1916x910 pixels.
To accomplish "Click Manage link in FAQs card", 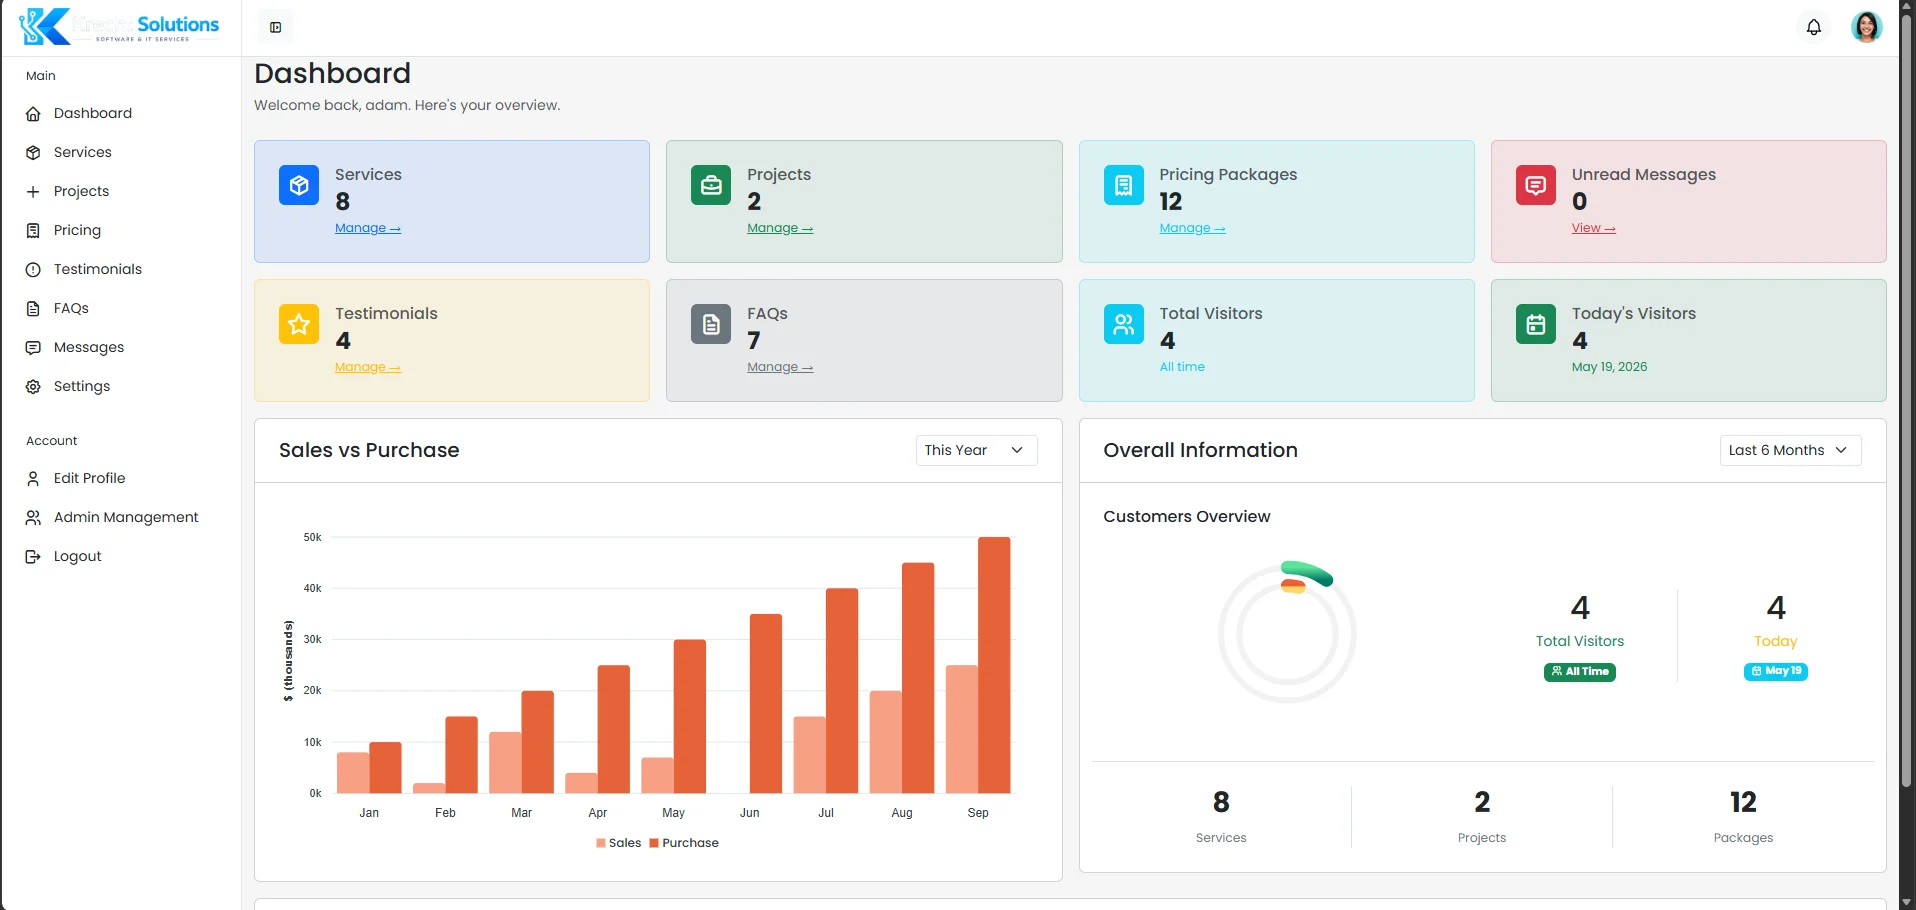I will [x=780, y=367].
